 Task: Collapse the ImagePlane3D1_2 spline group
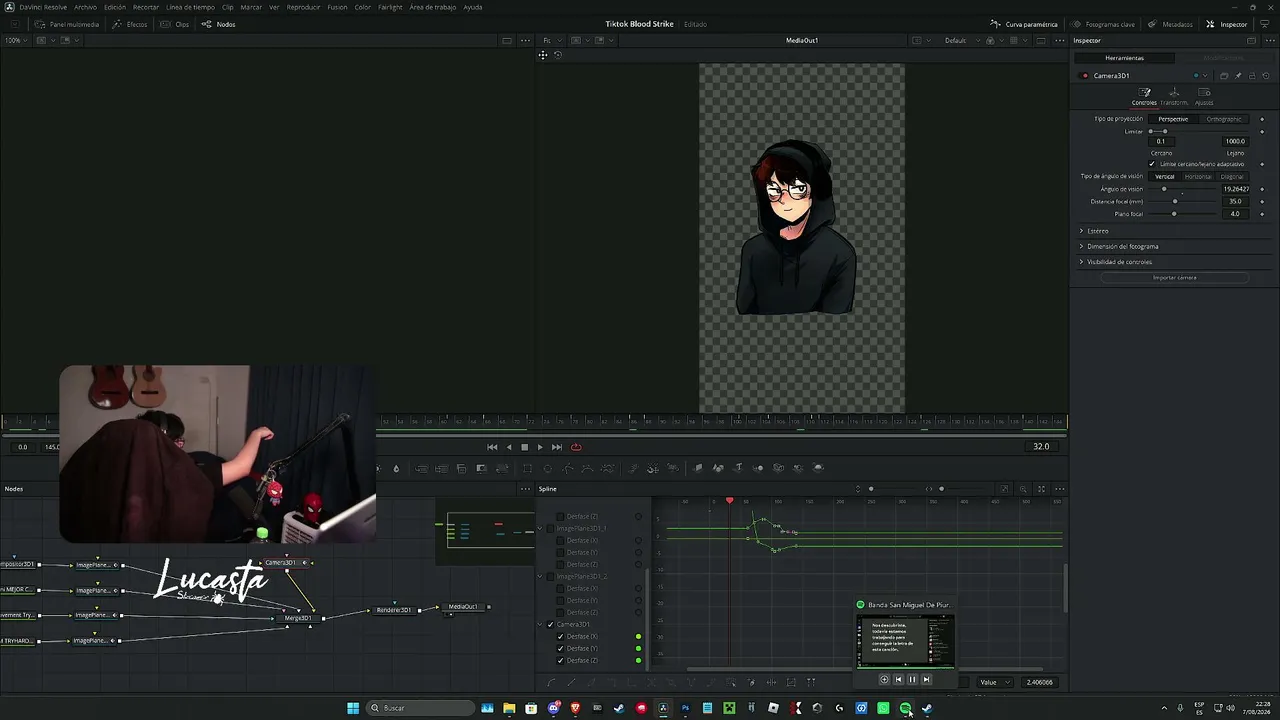pos(541,576)
